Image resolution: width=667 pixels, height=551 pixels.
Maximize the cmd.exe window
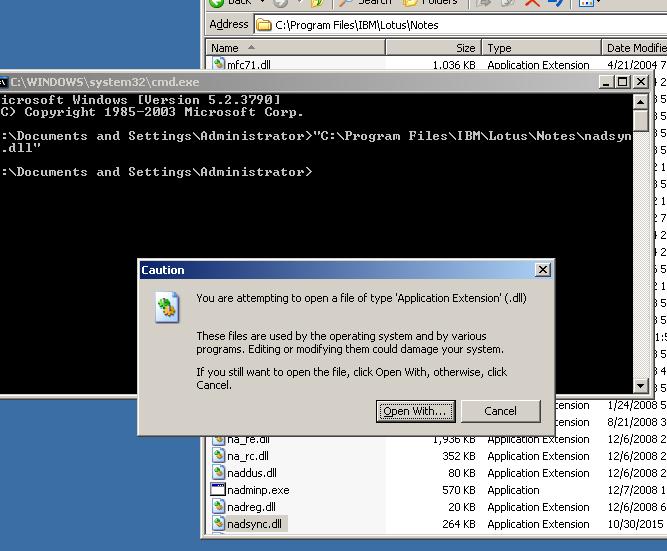(622, 82)
